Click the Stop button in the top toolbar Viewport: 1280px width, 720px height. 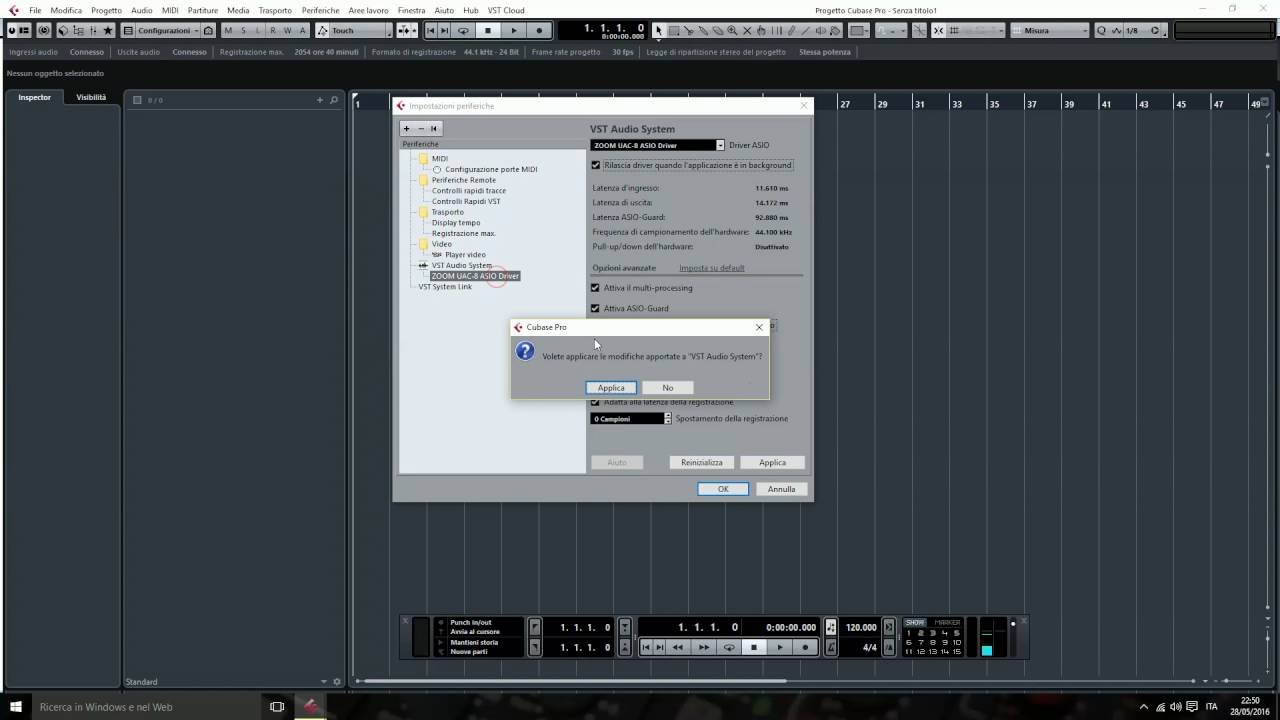point(488,30)
